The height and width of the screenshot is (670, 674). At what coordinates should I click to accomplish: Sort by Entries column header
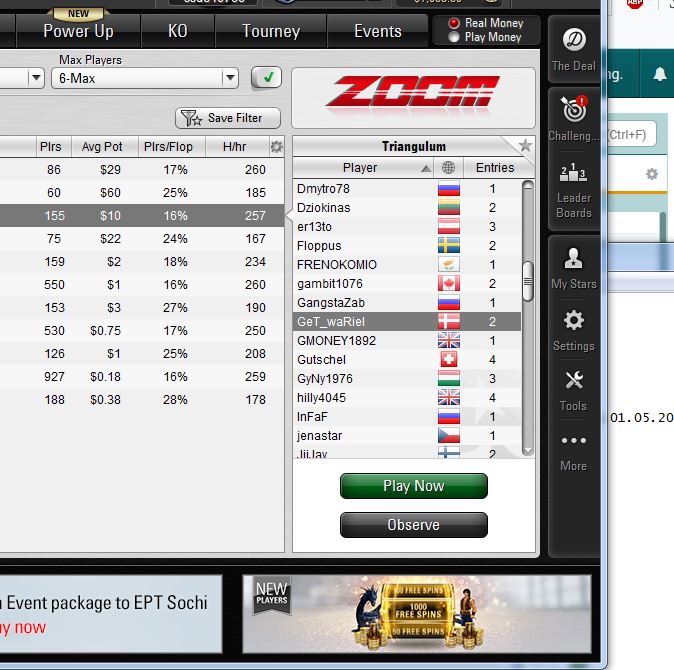[x=495, y=168]
